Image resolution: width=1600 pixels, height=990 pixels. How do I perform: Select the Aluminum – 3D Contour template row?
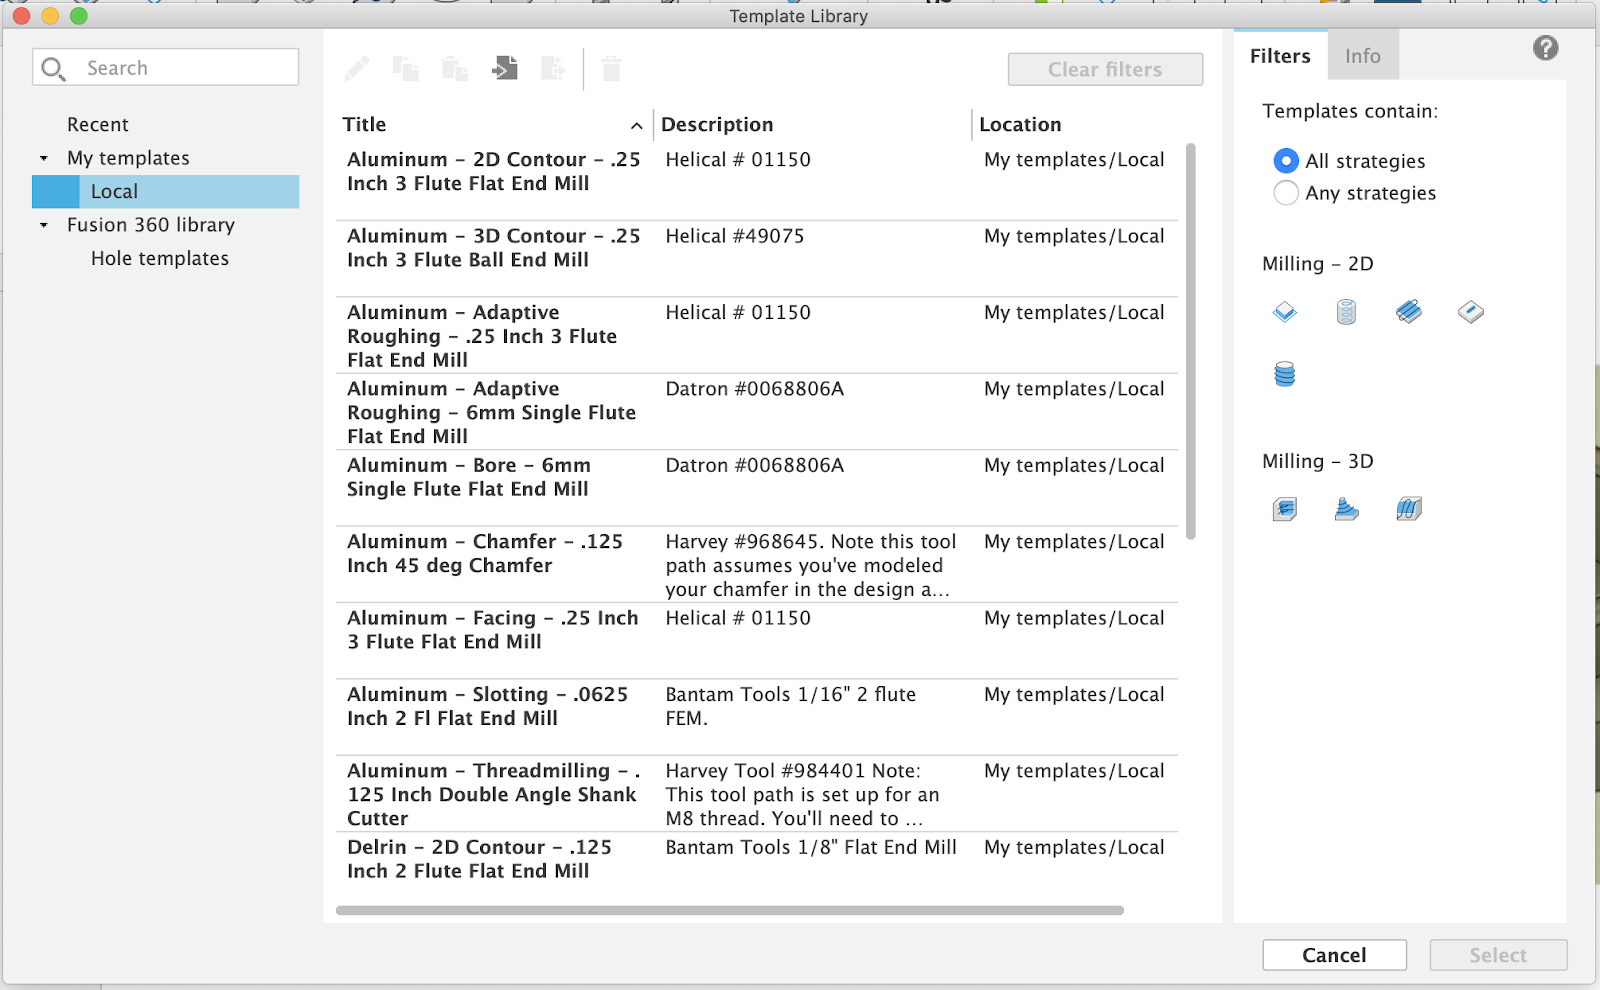point(757,259)
